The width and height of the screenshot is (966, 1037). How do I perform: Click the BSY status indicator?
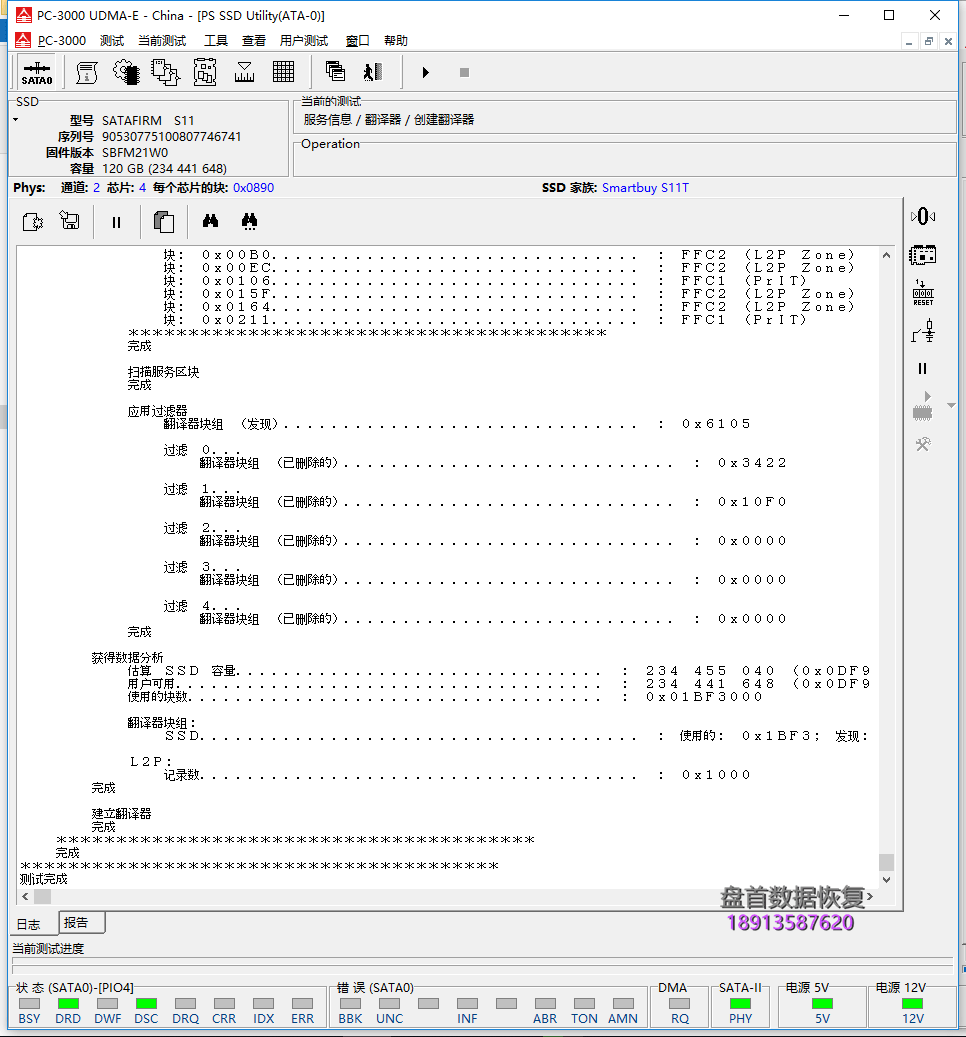click(29, 1004)
